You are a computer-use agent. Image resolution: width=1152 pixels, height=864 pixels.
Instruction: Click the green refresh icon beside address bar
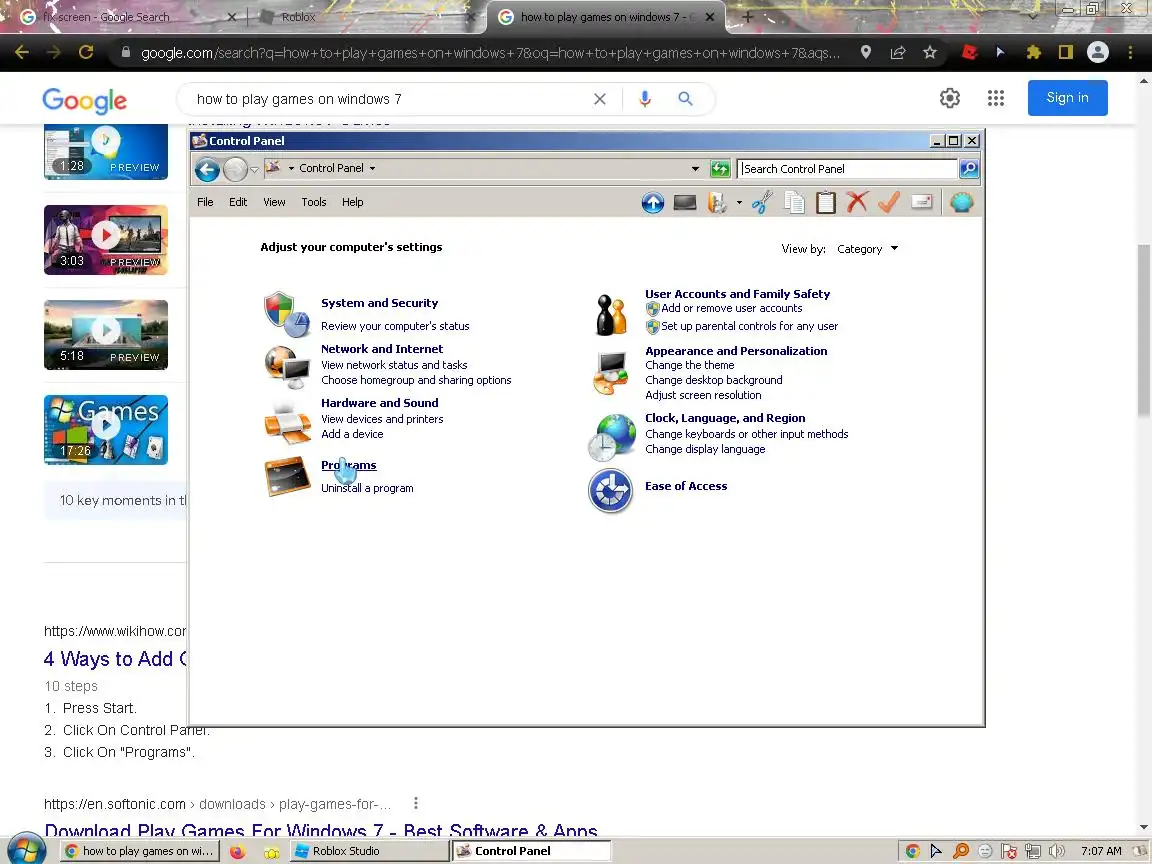pyautogui.click(x=720, y=169)
